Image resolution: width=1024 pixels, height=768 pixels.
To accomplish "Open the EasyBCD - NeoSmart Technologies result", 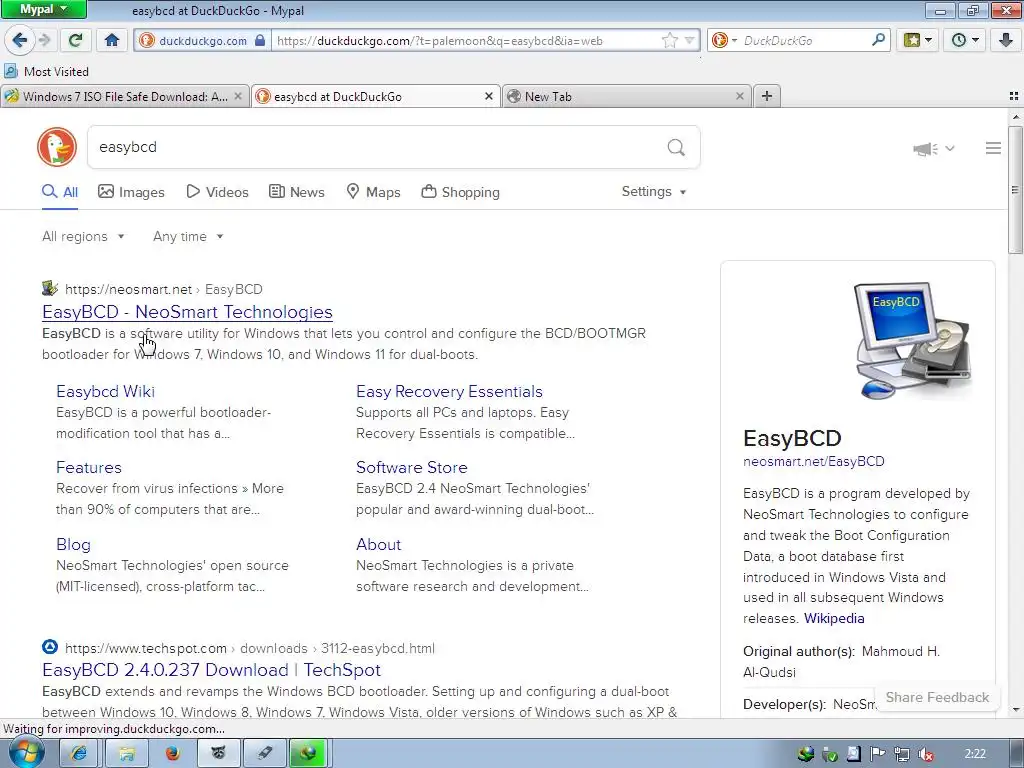I will [x=187, y=312].
